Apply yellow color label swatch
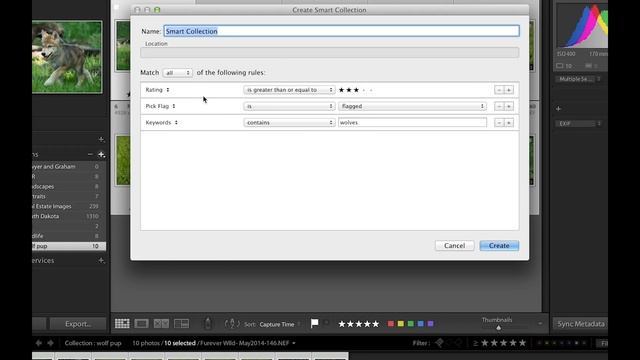 click(x=401, y=324)
